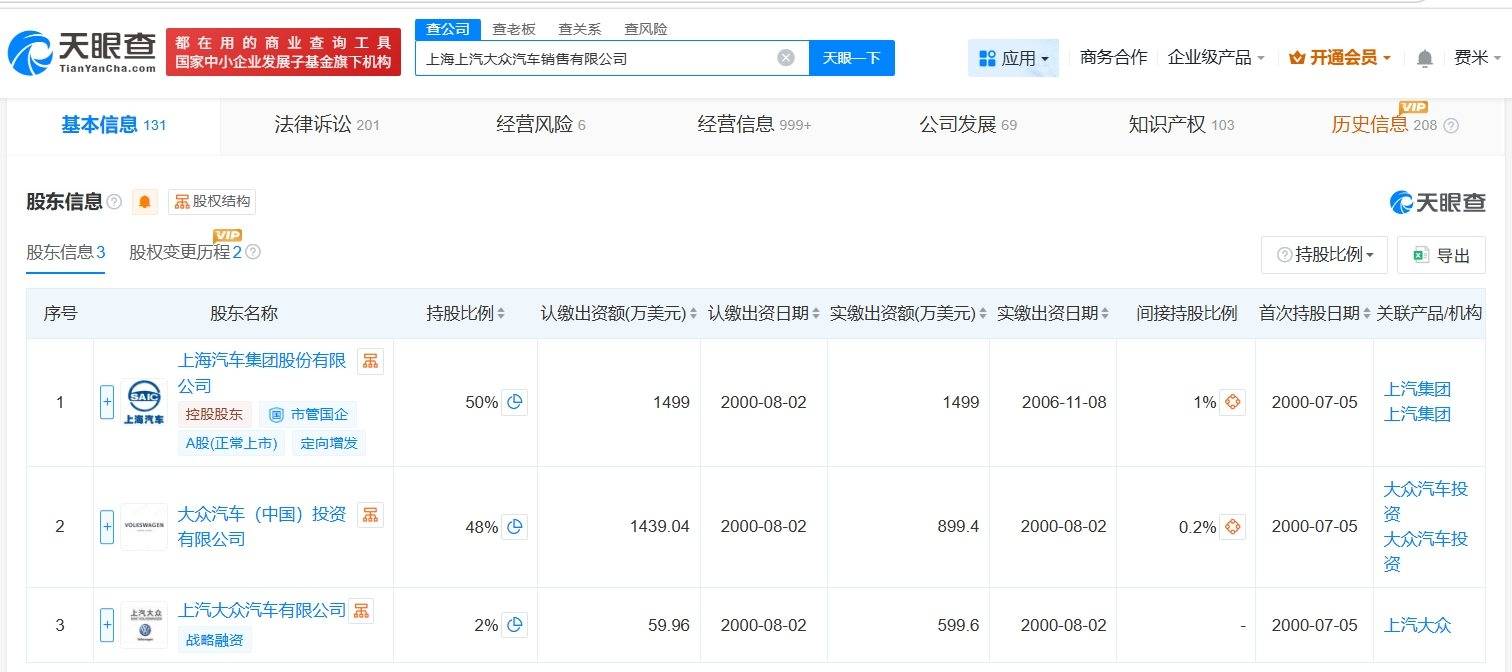The image size is (1512, 672).
Task: Click pie chart icon beside 2%
Action: point(515,625)
